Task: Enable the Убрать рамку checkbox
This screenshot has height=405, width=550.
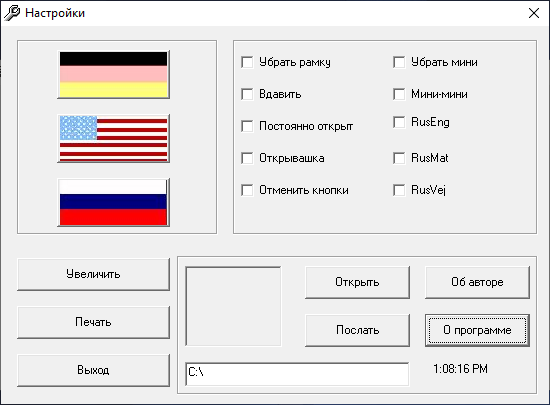Action: pos(247,62)
